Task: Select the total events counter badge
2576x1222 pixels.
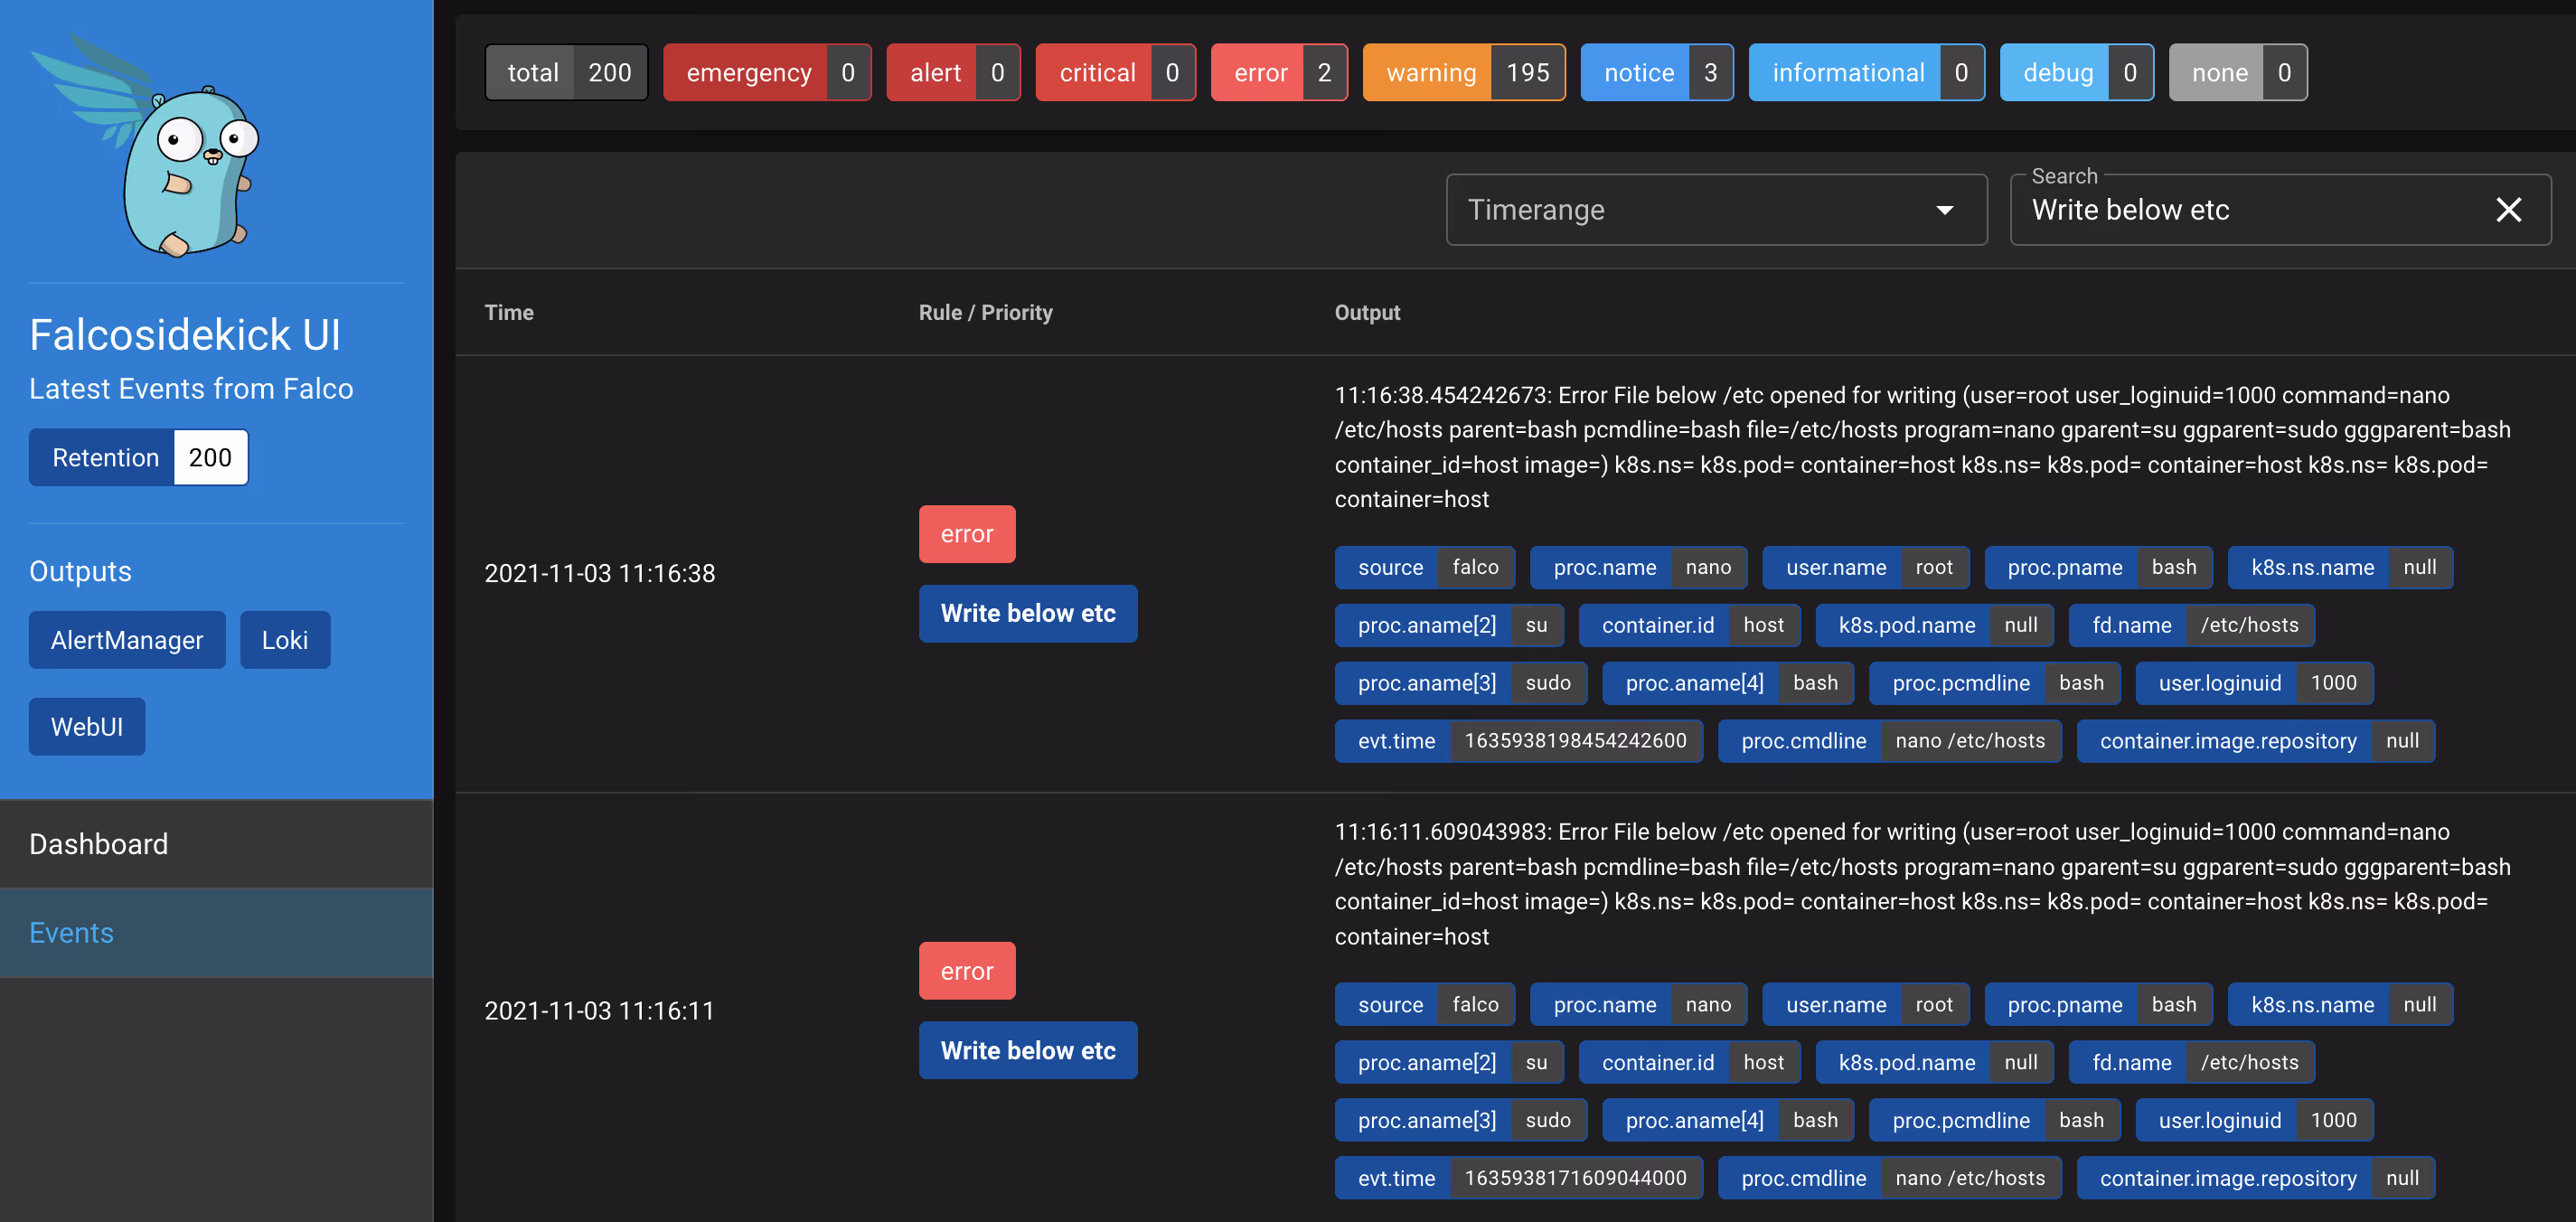Action: 566,72
